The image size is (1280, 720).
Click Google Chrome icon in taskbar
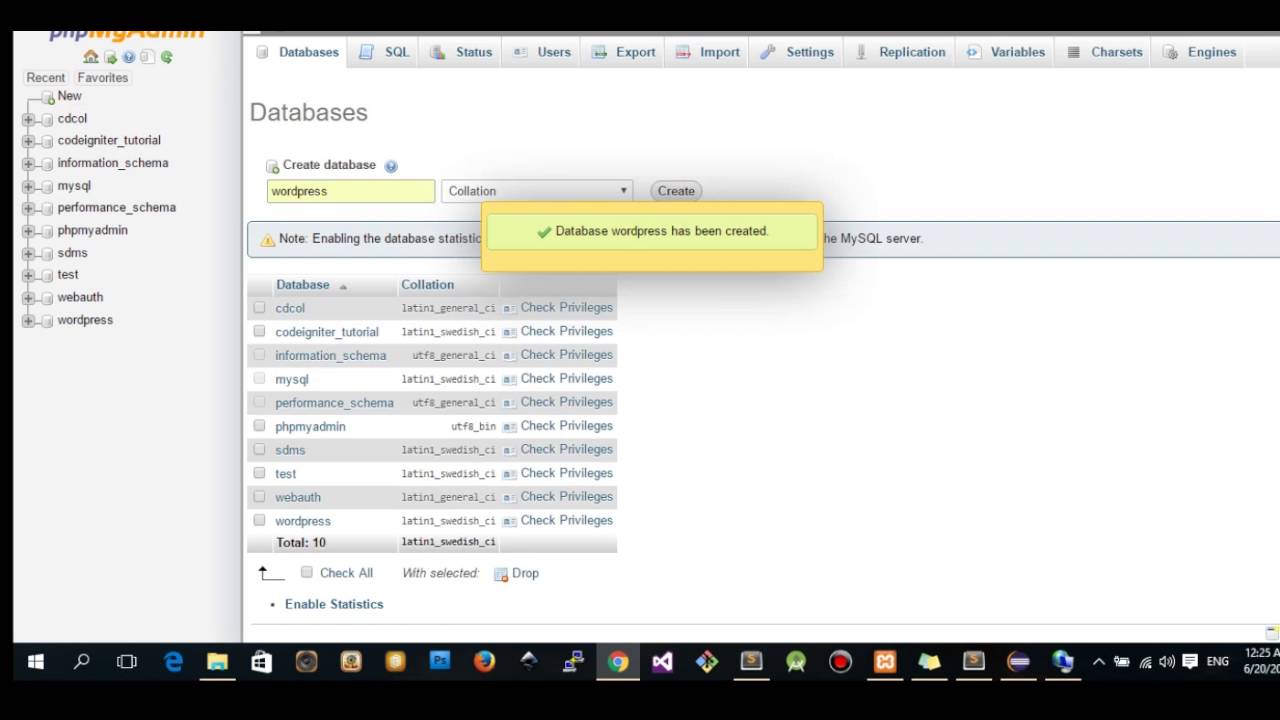(618, 662)
